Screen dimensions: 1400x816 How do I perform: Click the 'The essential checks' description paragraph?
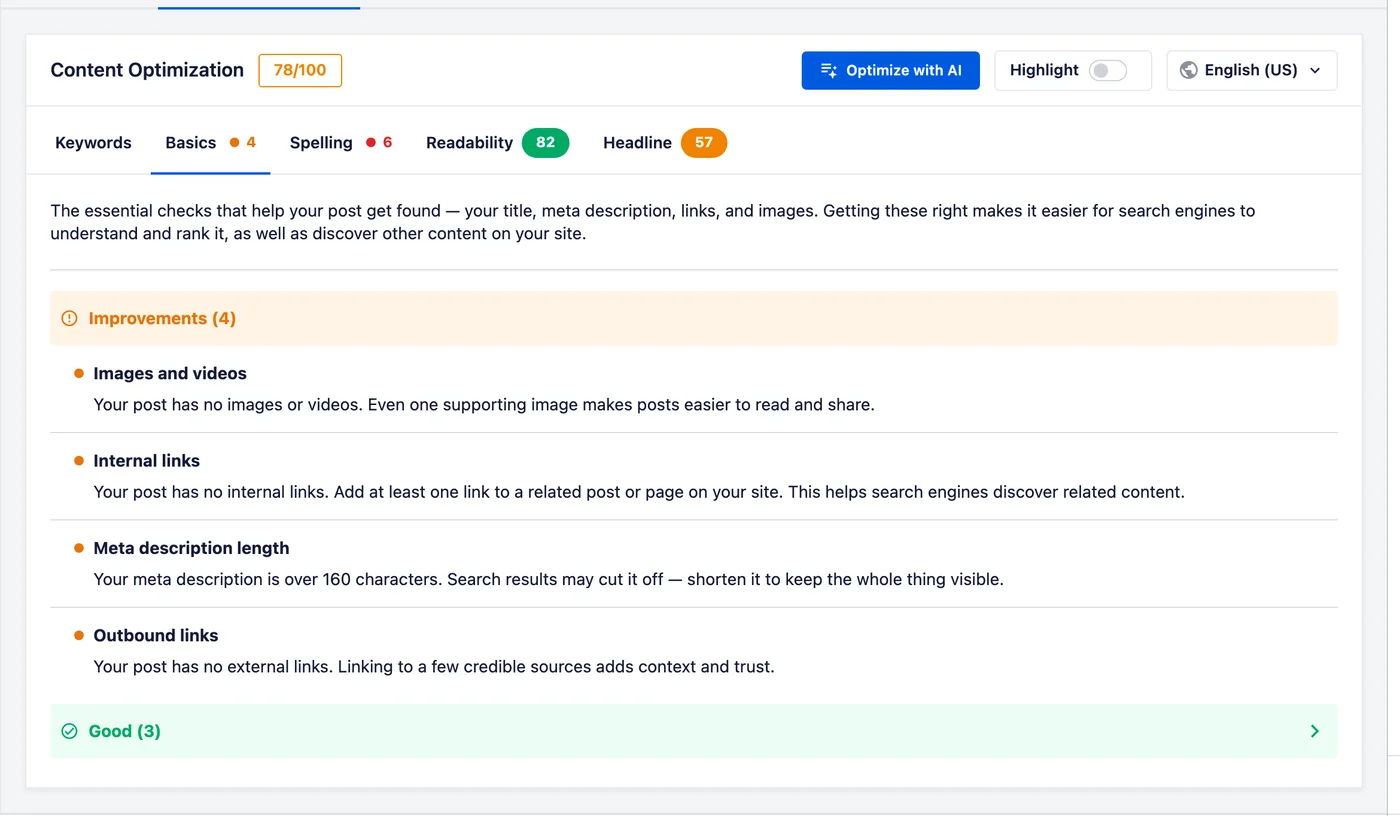[653, 223]
